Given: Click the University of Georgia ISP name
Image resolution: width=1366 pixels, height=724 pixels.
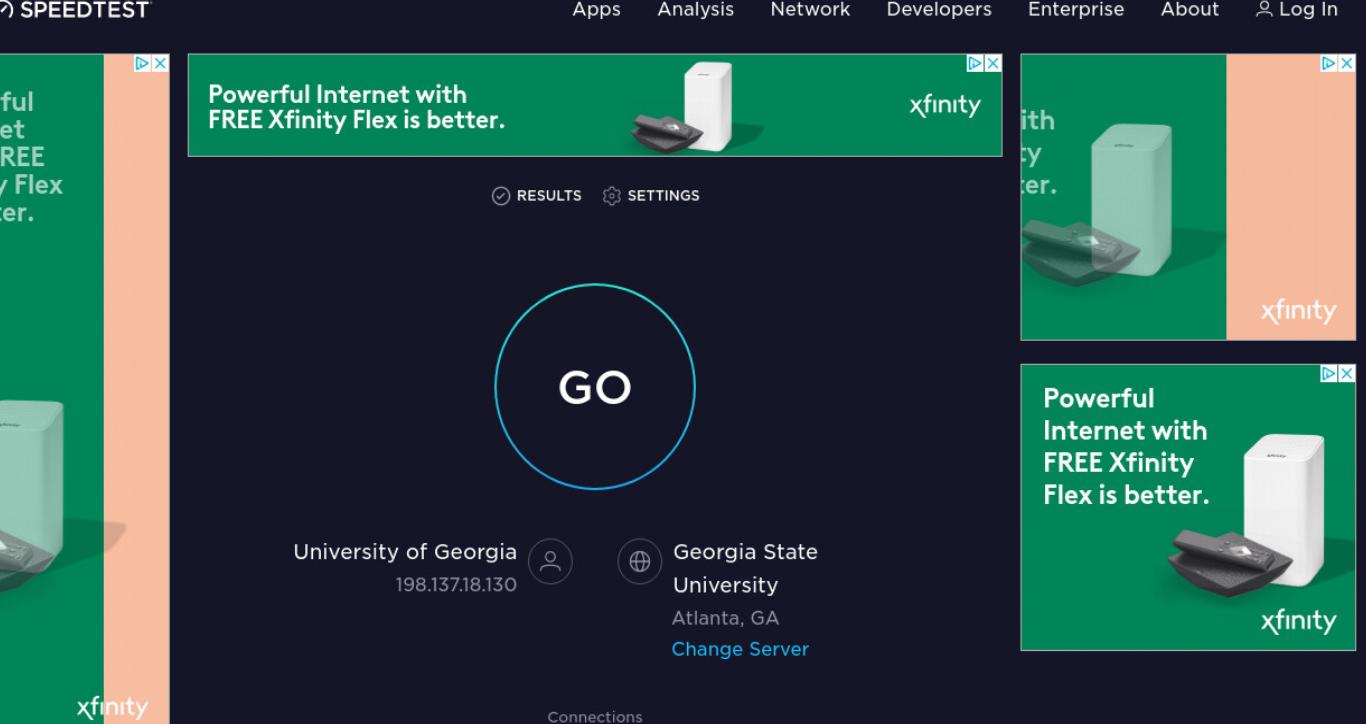Looking at the screenshot, I should pyautogui.click(x=405, y=552).
